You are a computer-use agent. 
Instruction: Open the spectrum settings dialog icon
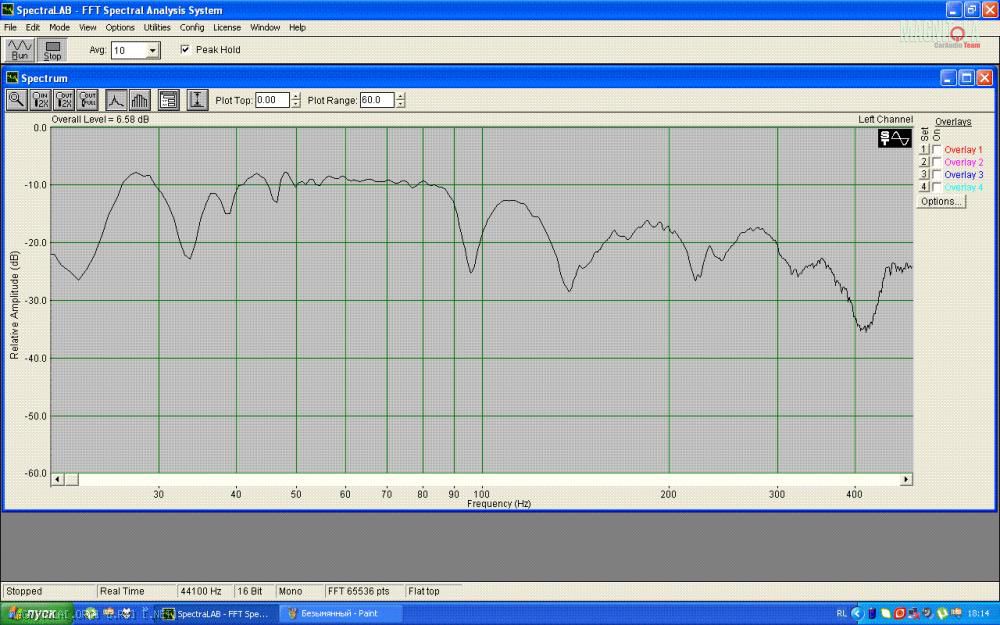[168, 99]
